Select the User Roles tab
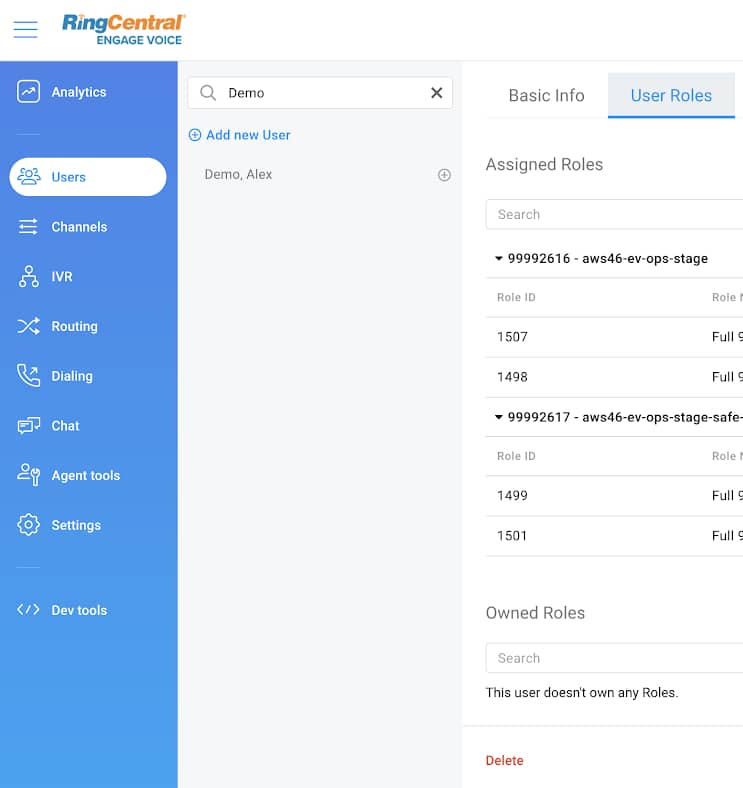Screen dimensions: 743x788 671,95
